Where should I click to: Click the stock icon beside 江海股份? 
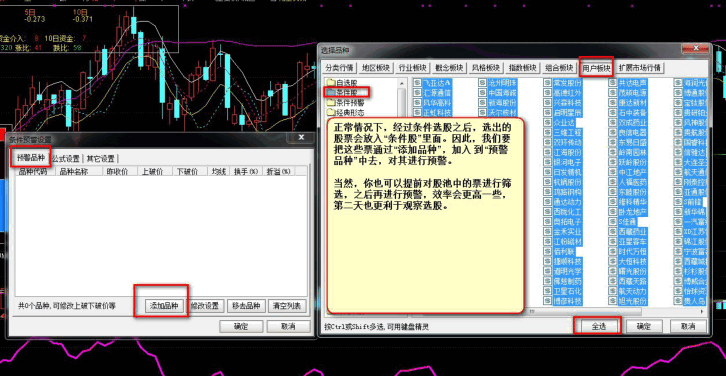pyautogui.click(x=548, y=152)
